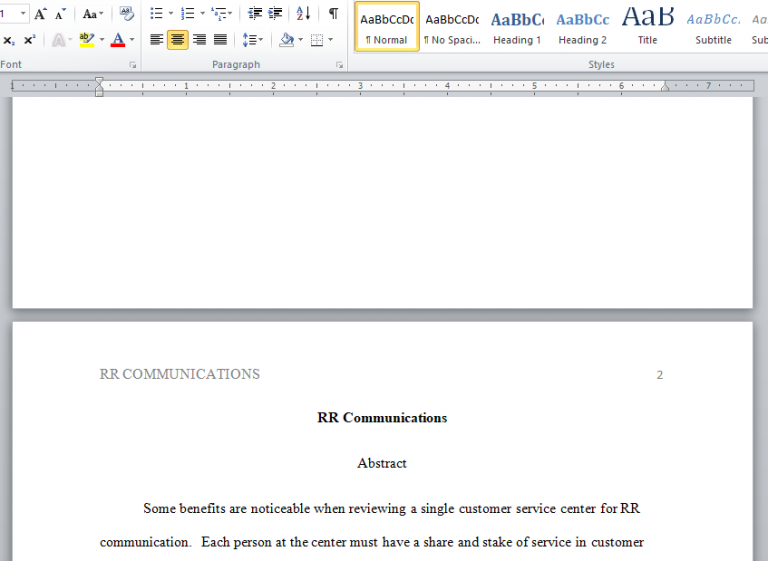
Task: Increase the paragraph indent
Action: (275, 14)
